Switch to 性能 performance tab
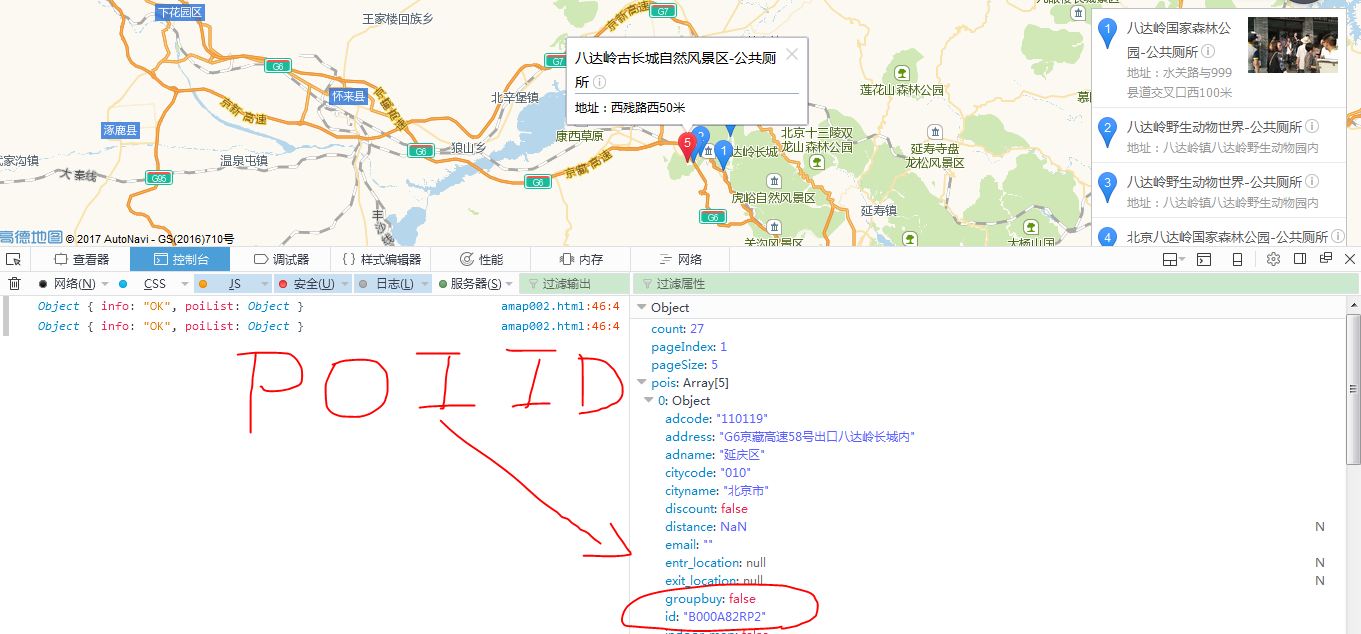Screen dimensions: 1361x634 (480, 259)
